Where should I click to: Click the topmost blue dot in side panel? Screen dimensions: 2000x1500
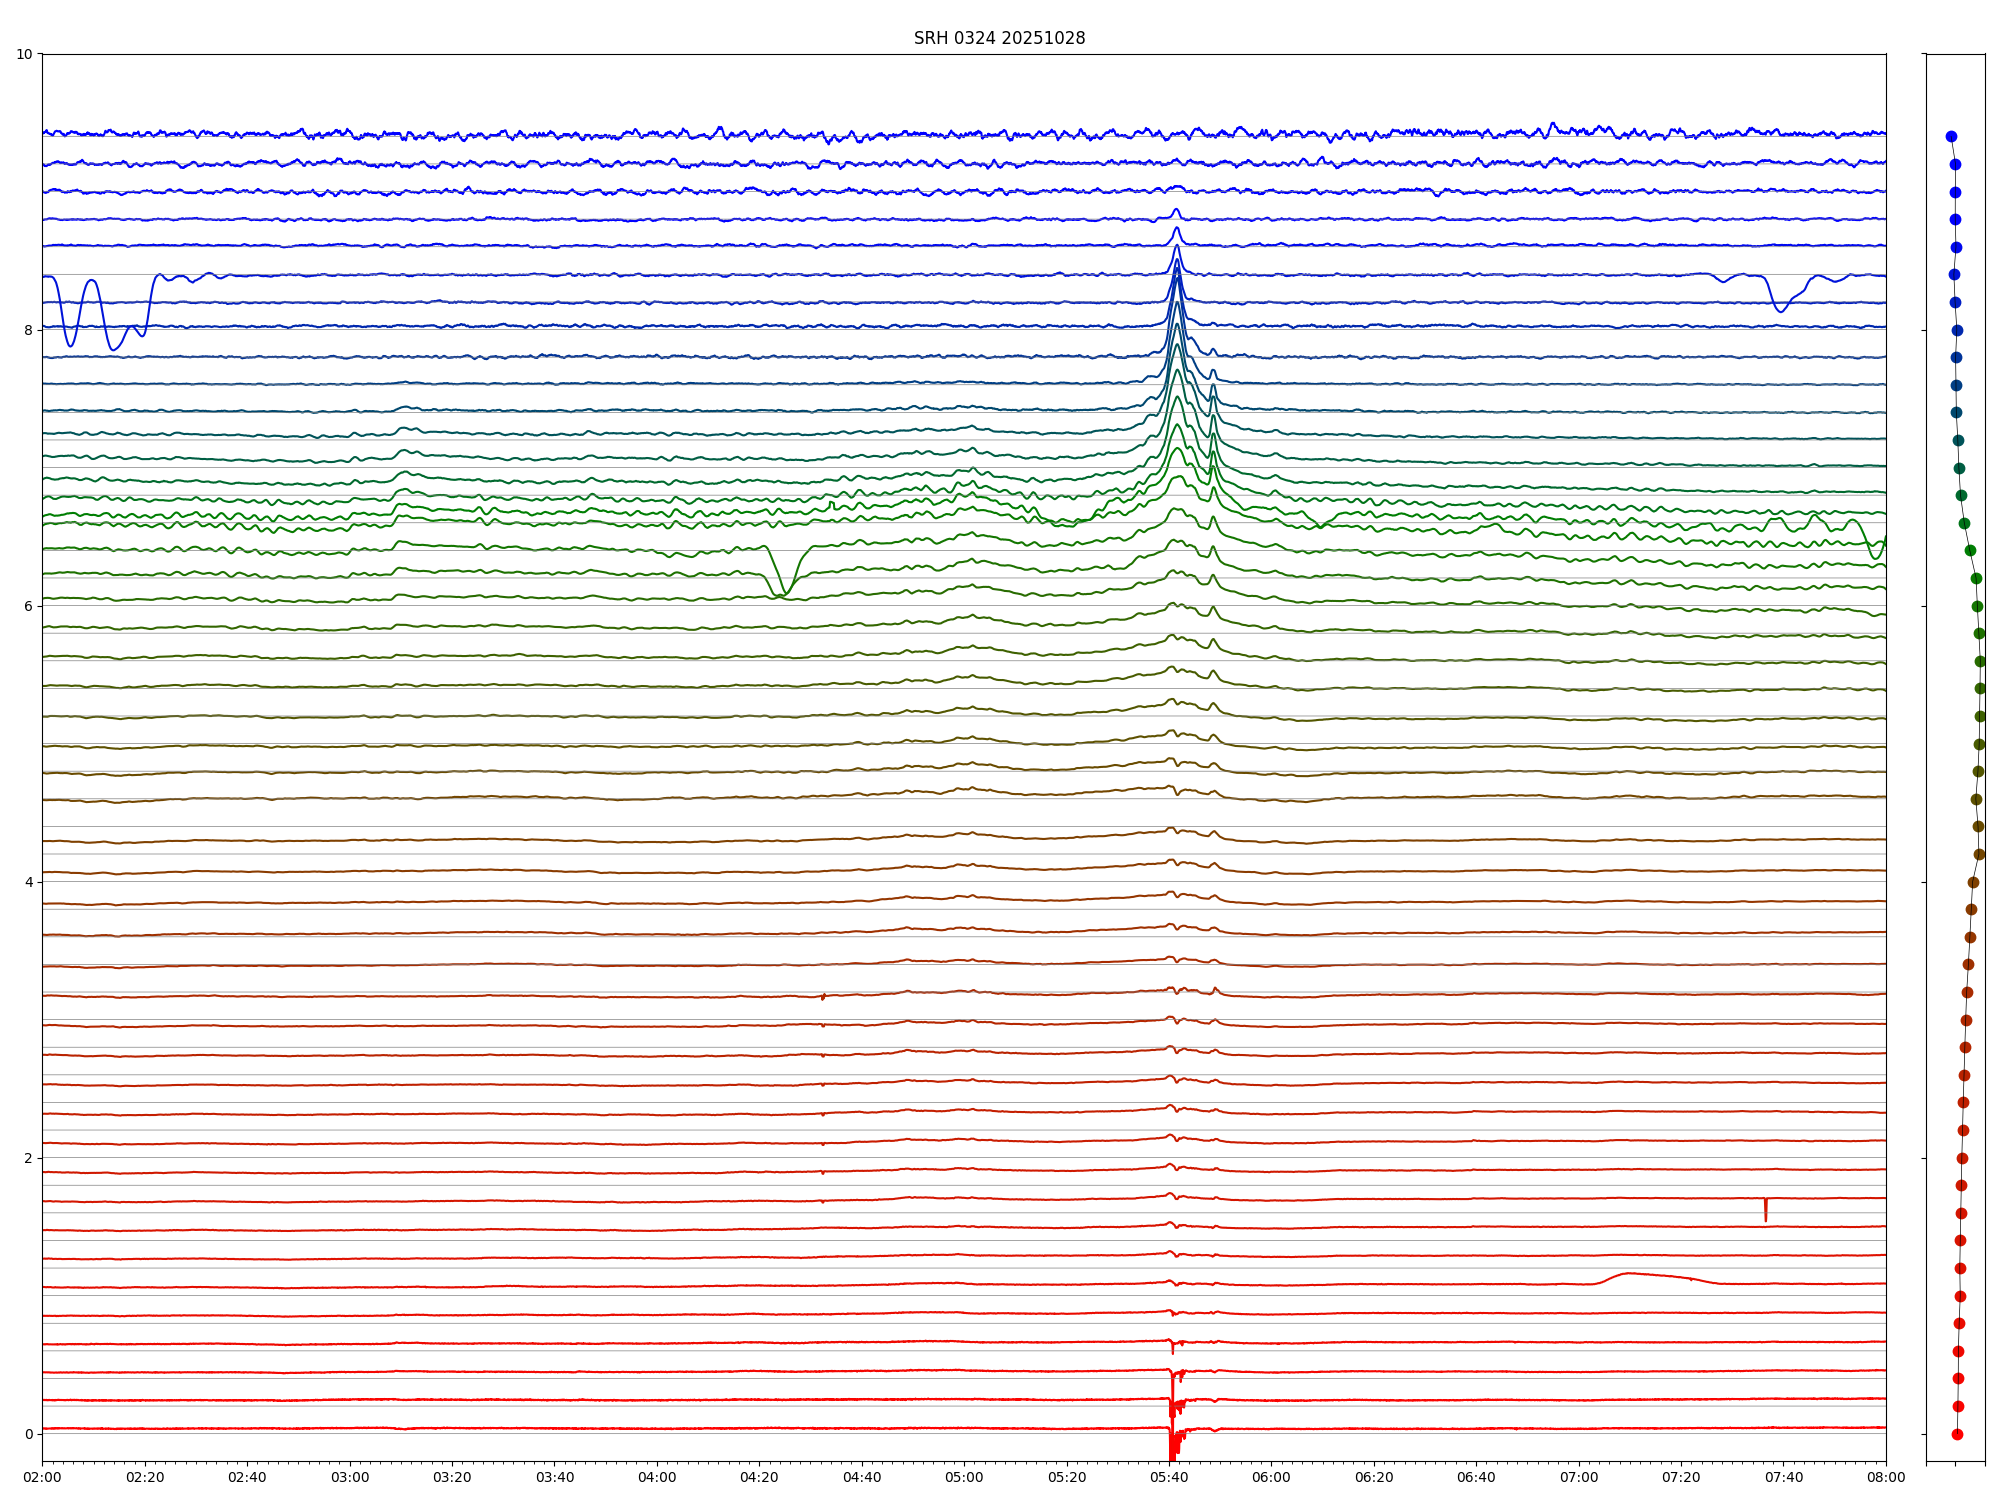(1951, 137)
